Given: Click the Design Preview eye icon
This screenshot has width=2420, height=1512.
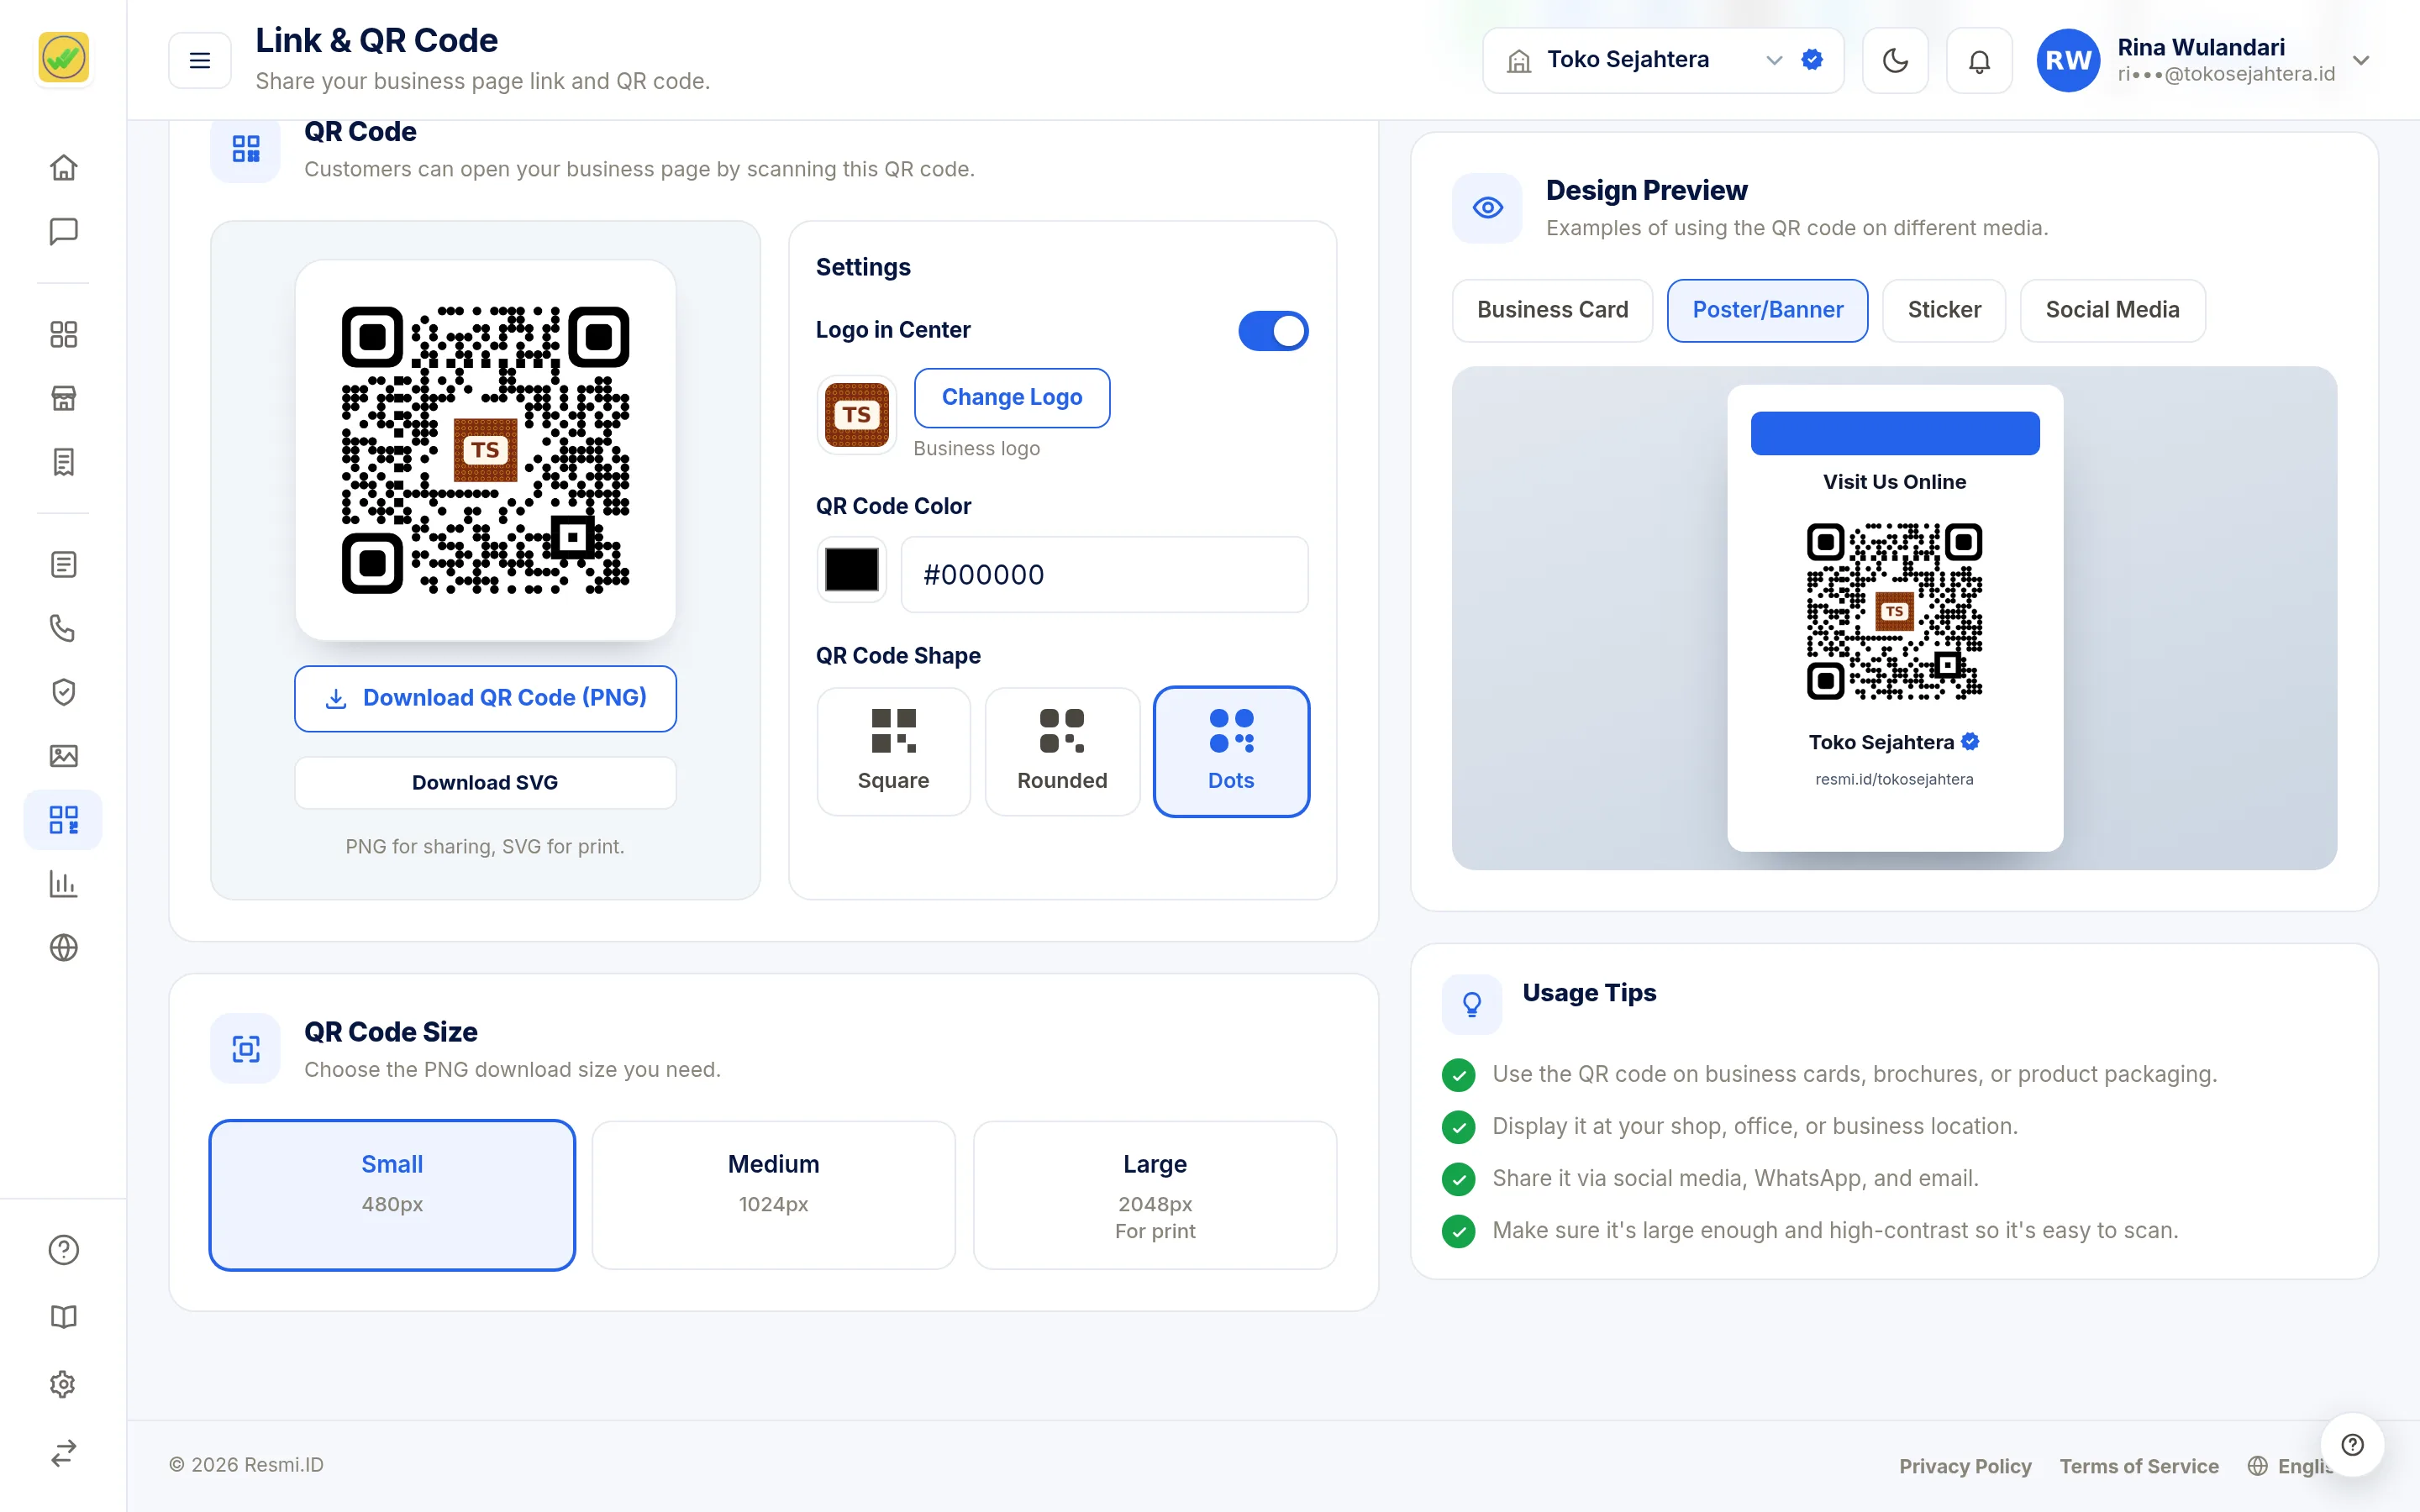Looking at the screenshot, I should point(1487,208).
